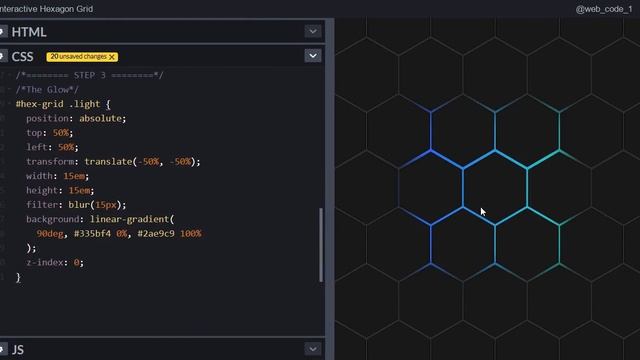The width and height of the screenshot is (640, 360).
Task: Open the JS panel dropdown chevron
Action: 313,349
